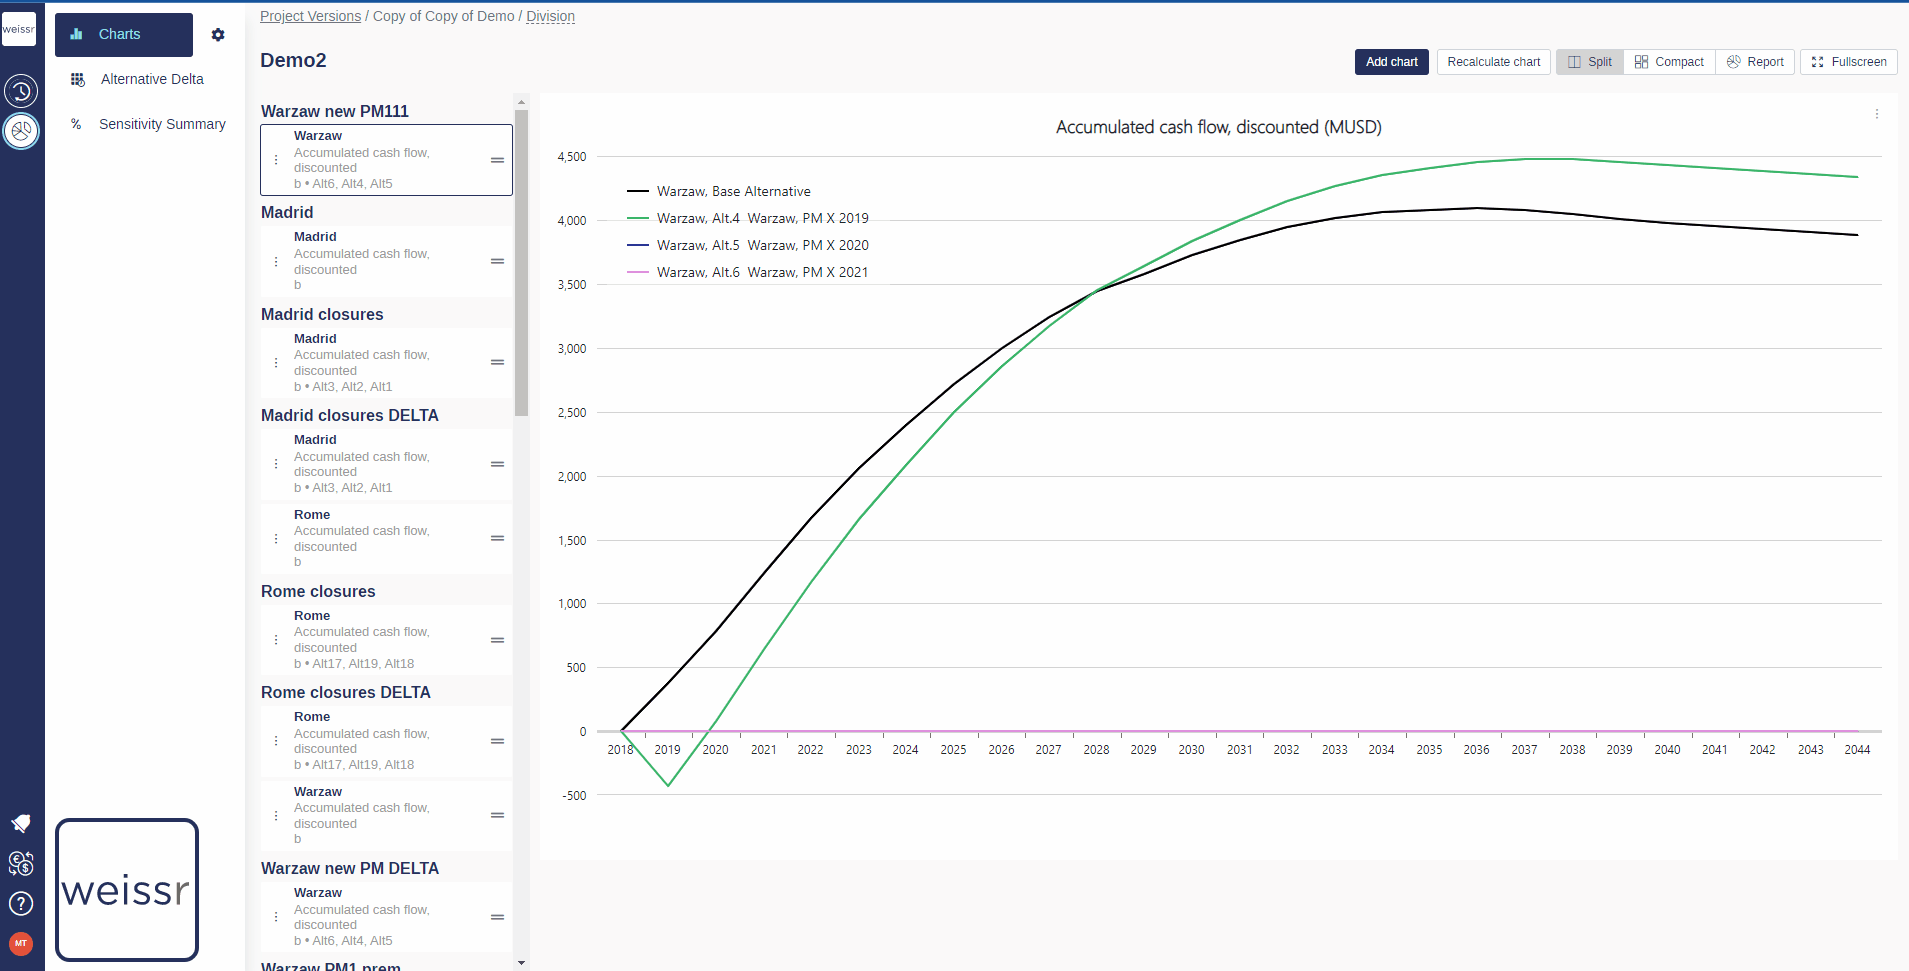The height and width of the screenshot is (971, 1909).
Task: Click the Add chart button
Action: (1391, 62)
